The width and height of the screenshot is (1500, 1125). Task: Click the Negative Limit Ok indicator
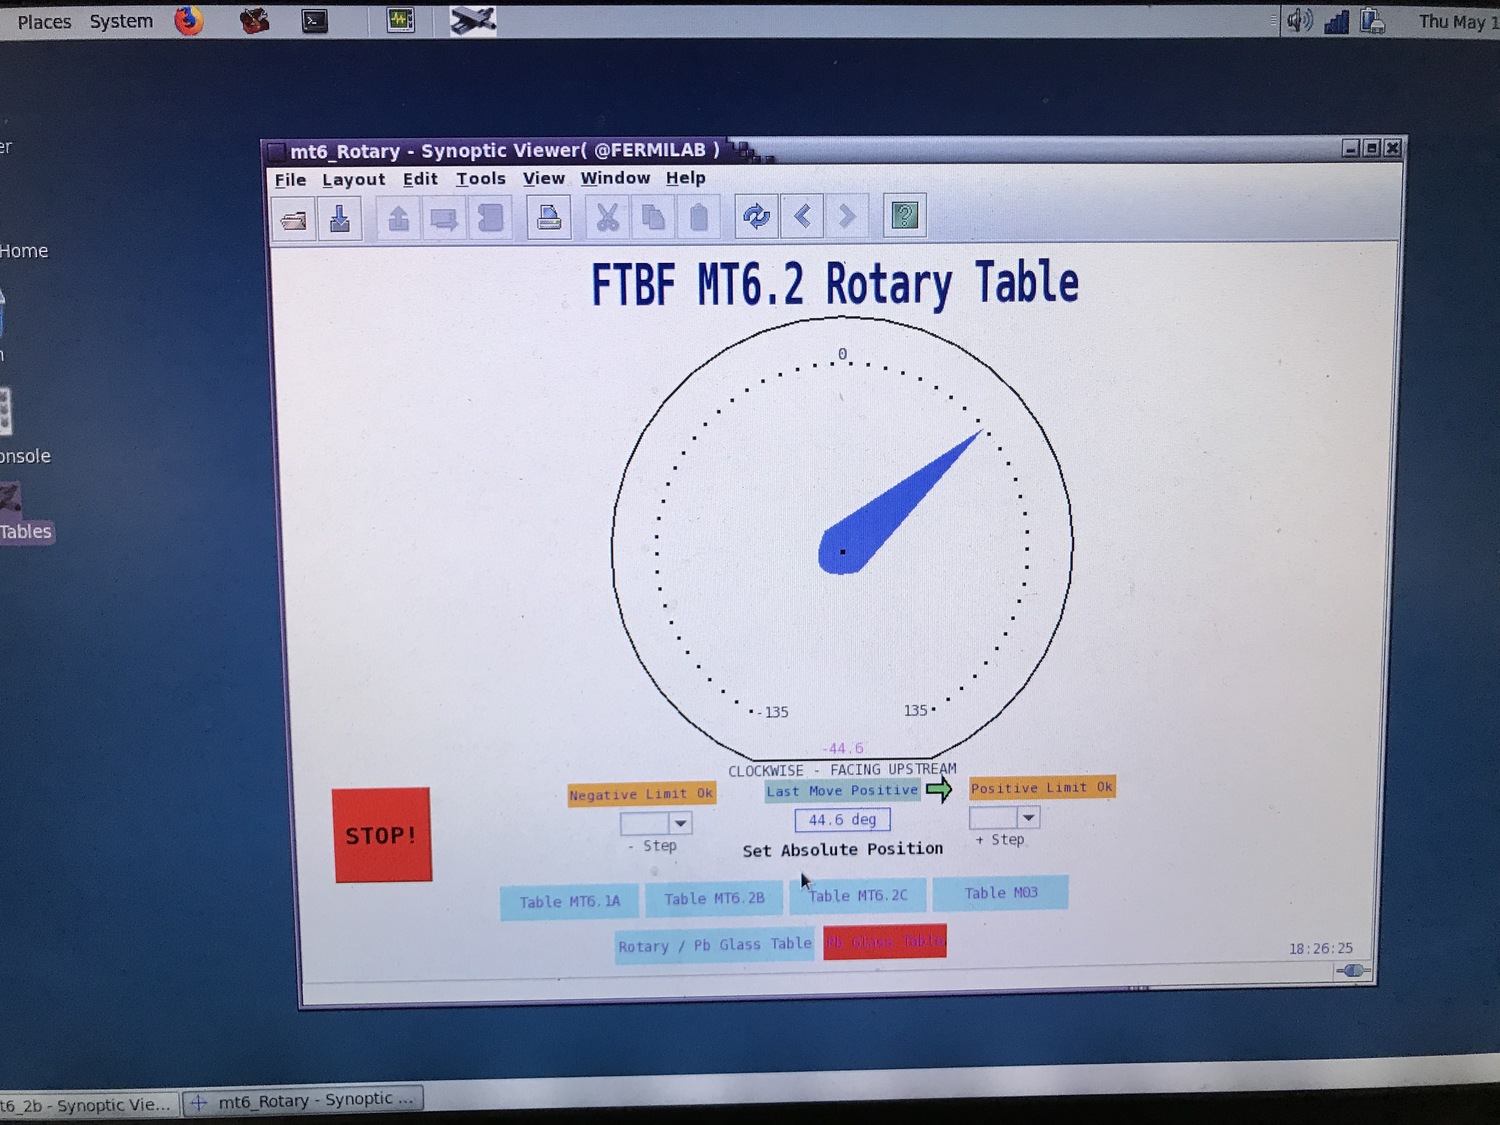(x=641, y=794)
